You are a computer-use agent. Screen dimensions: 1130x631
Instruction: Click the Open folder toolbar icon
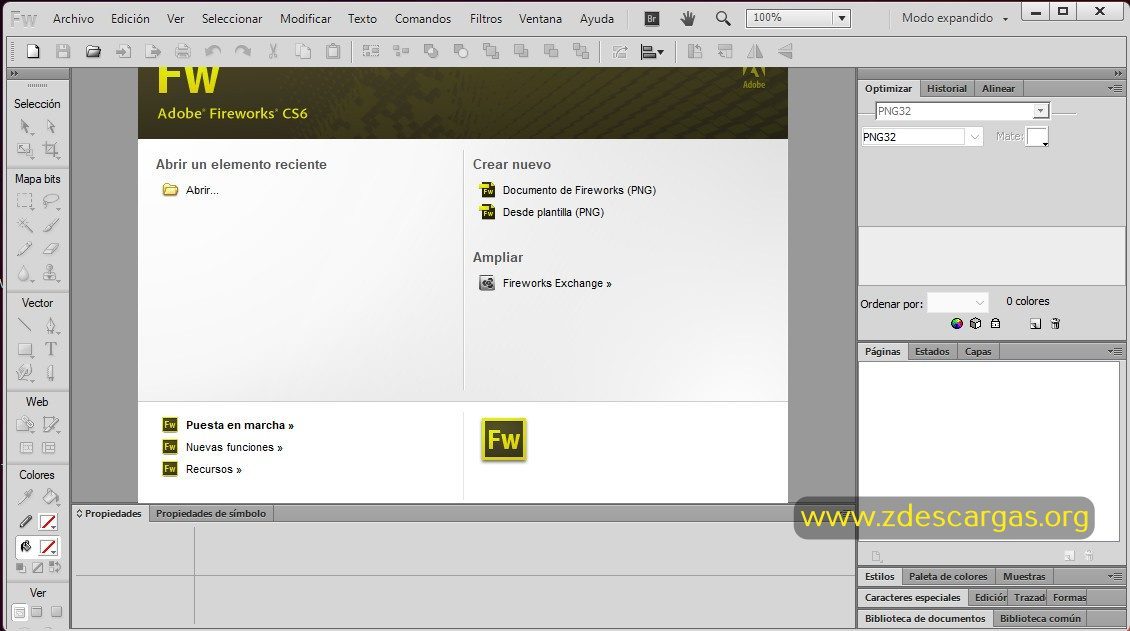tap(93, 51)
